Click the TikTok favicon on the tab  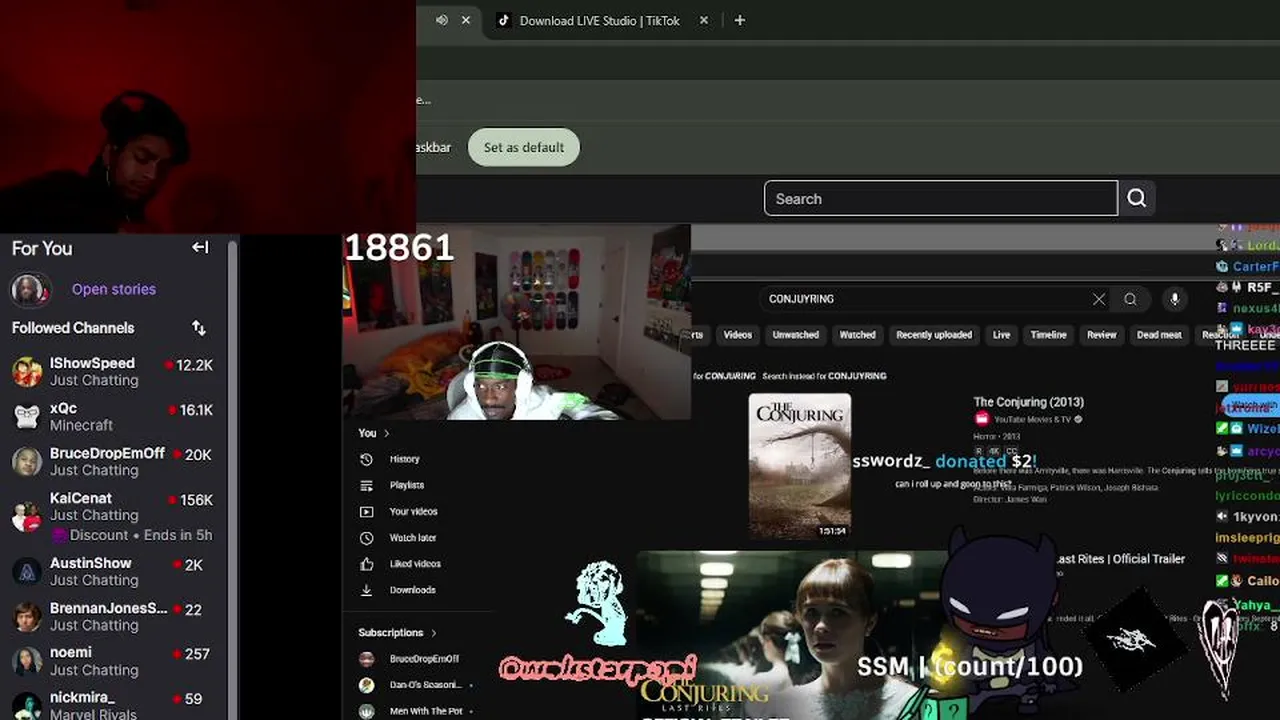(x=504, y=20)
